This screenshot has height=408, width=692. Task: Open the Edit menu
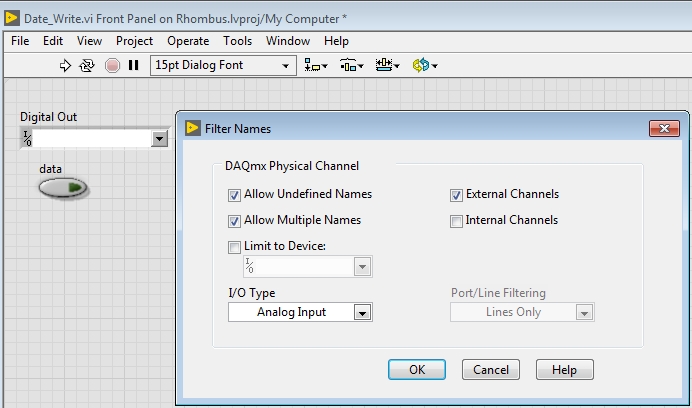tap(53, 41)
